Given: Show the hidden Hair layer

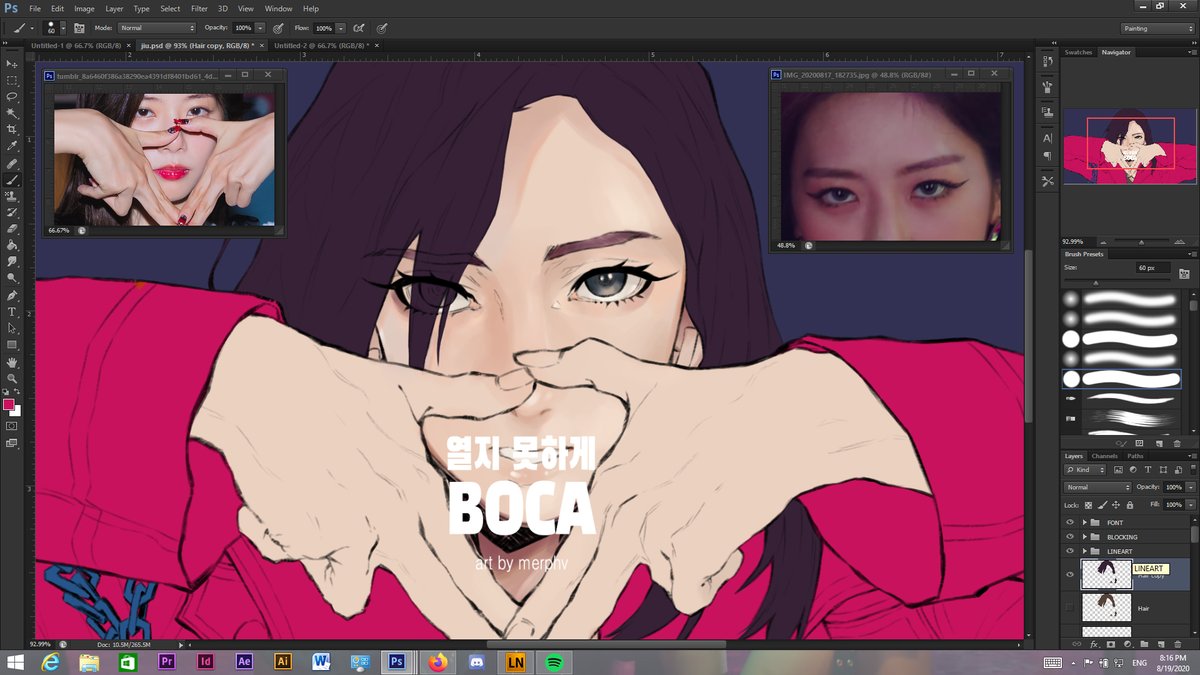Looking at the screenshot, I should [x=1070, y=607].
